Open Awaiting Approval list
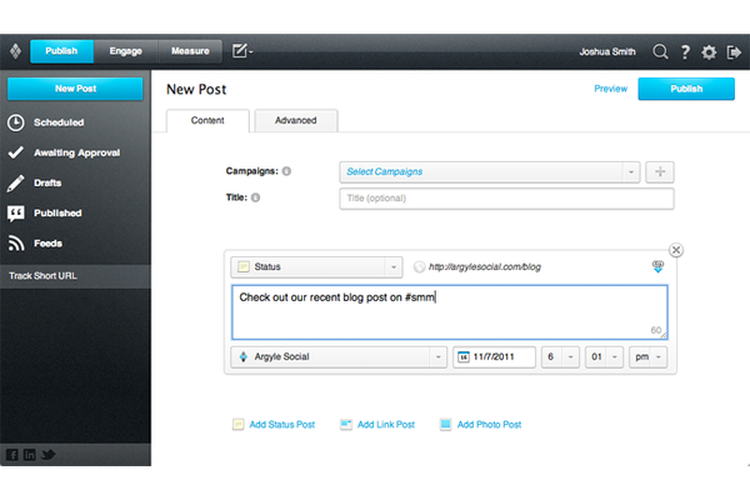This screenshot has height=500, width=750. [76, 153]
